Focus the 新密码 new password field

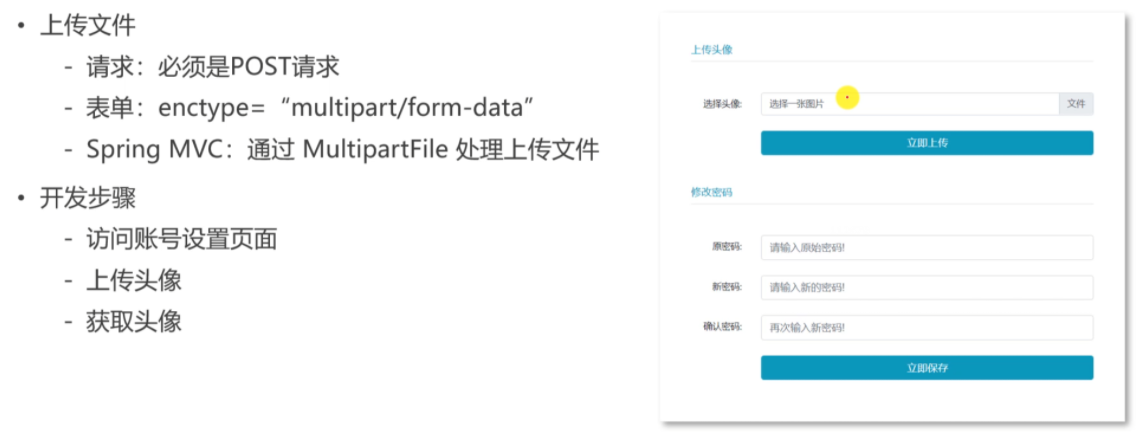[x=926, y=288]
